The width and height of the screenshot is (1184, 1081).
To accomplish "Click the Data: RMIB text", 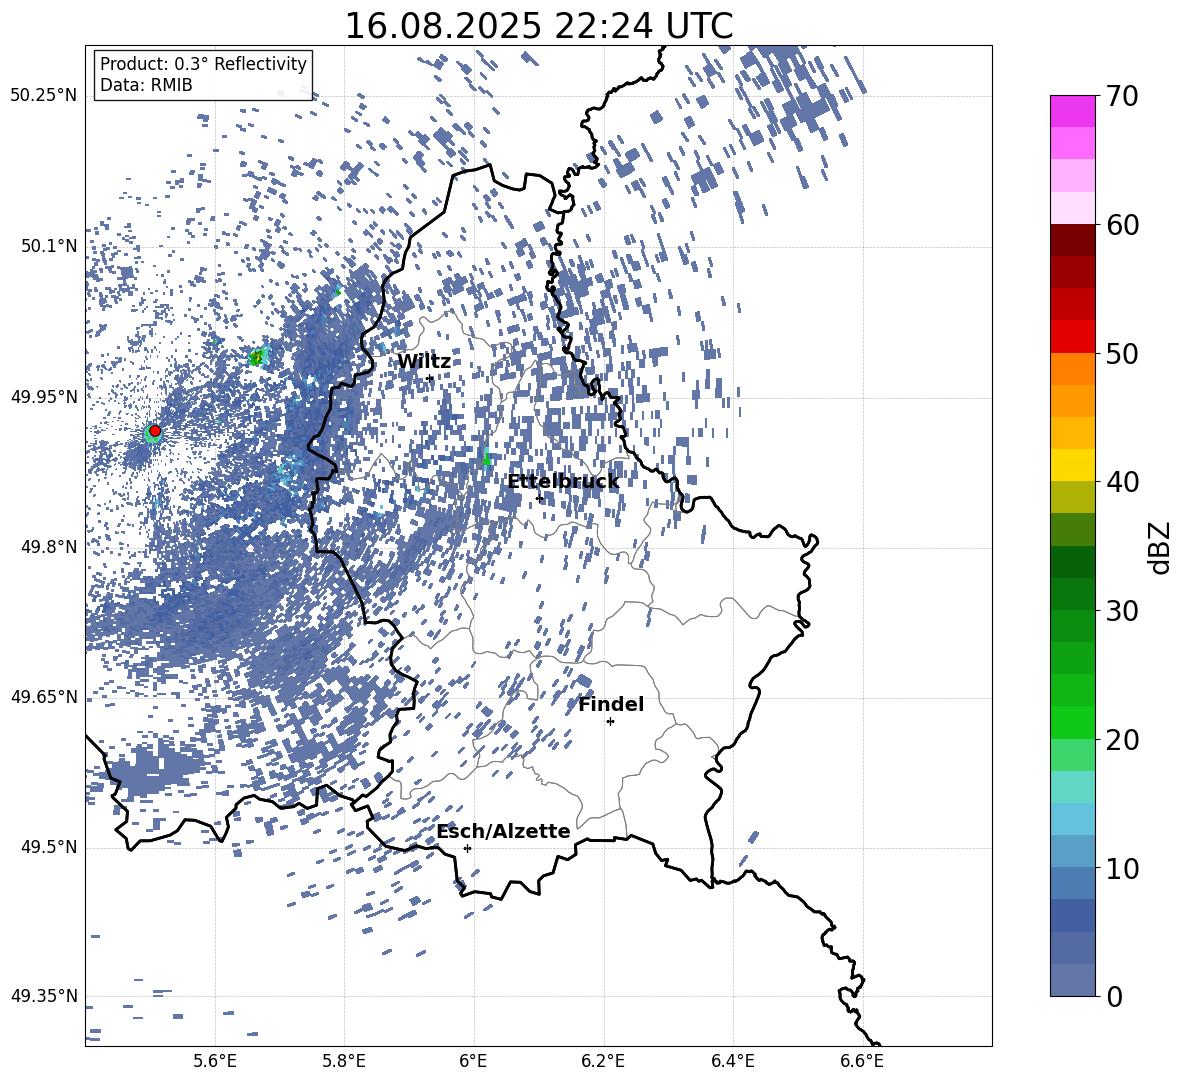I will [146, 85].
